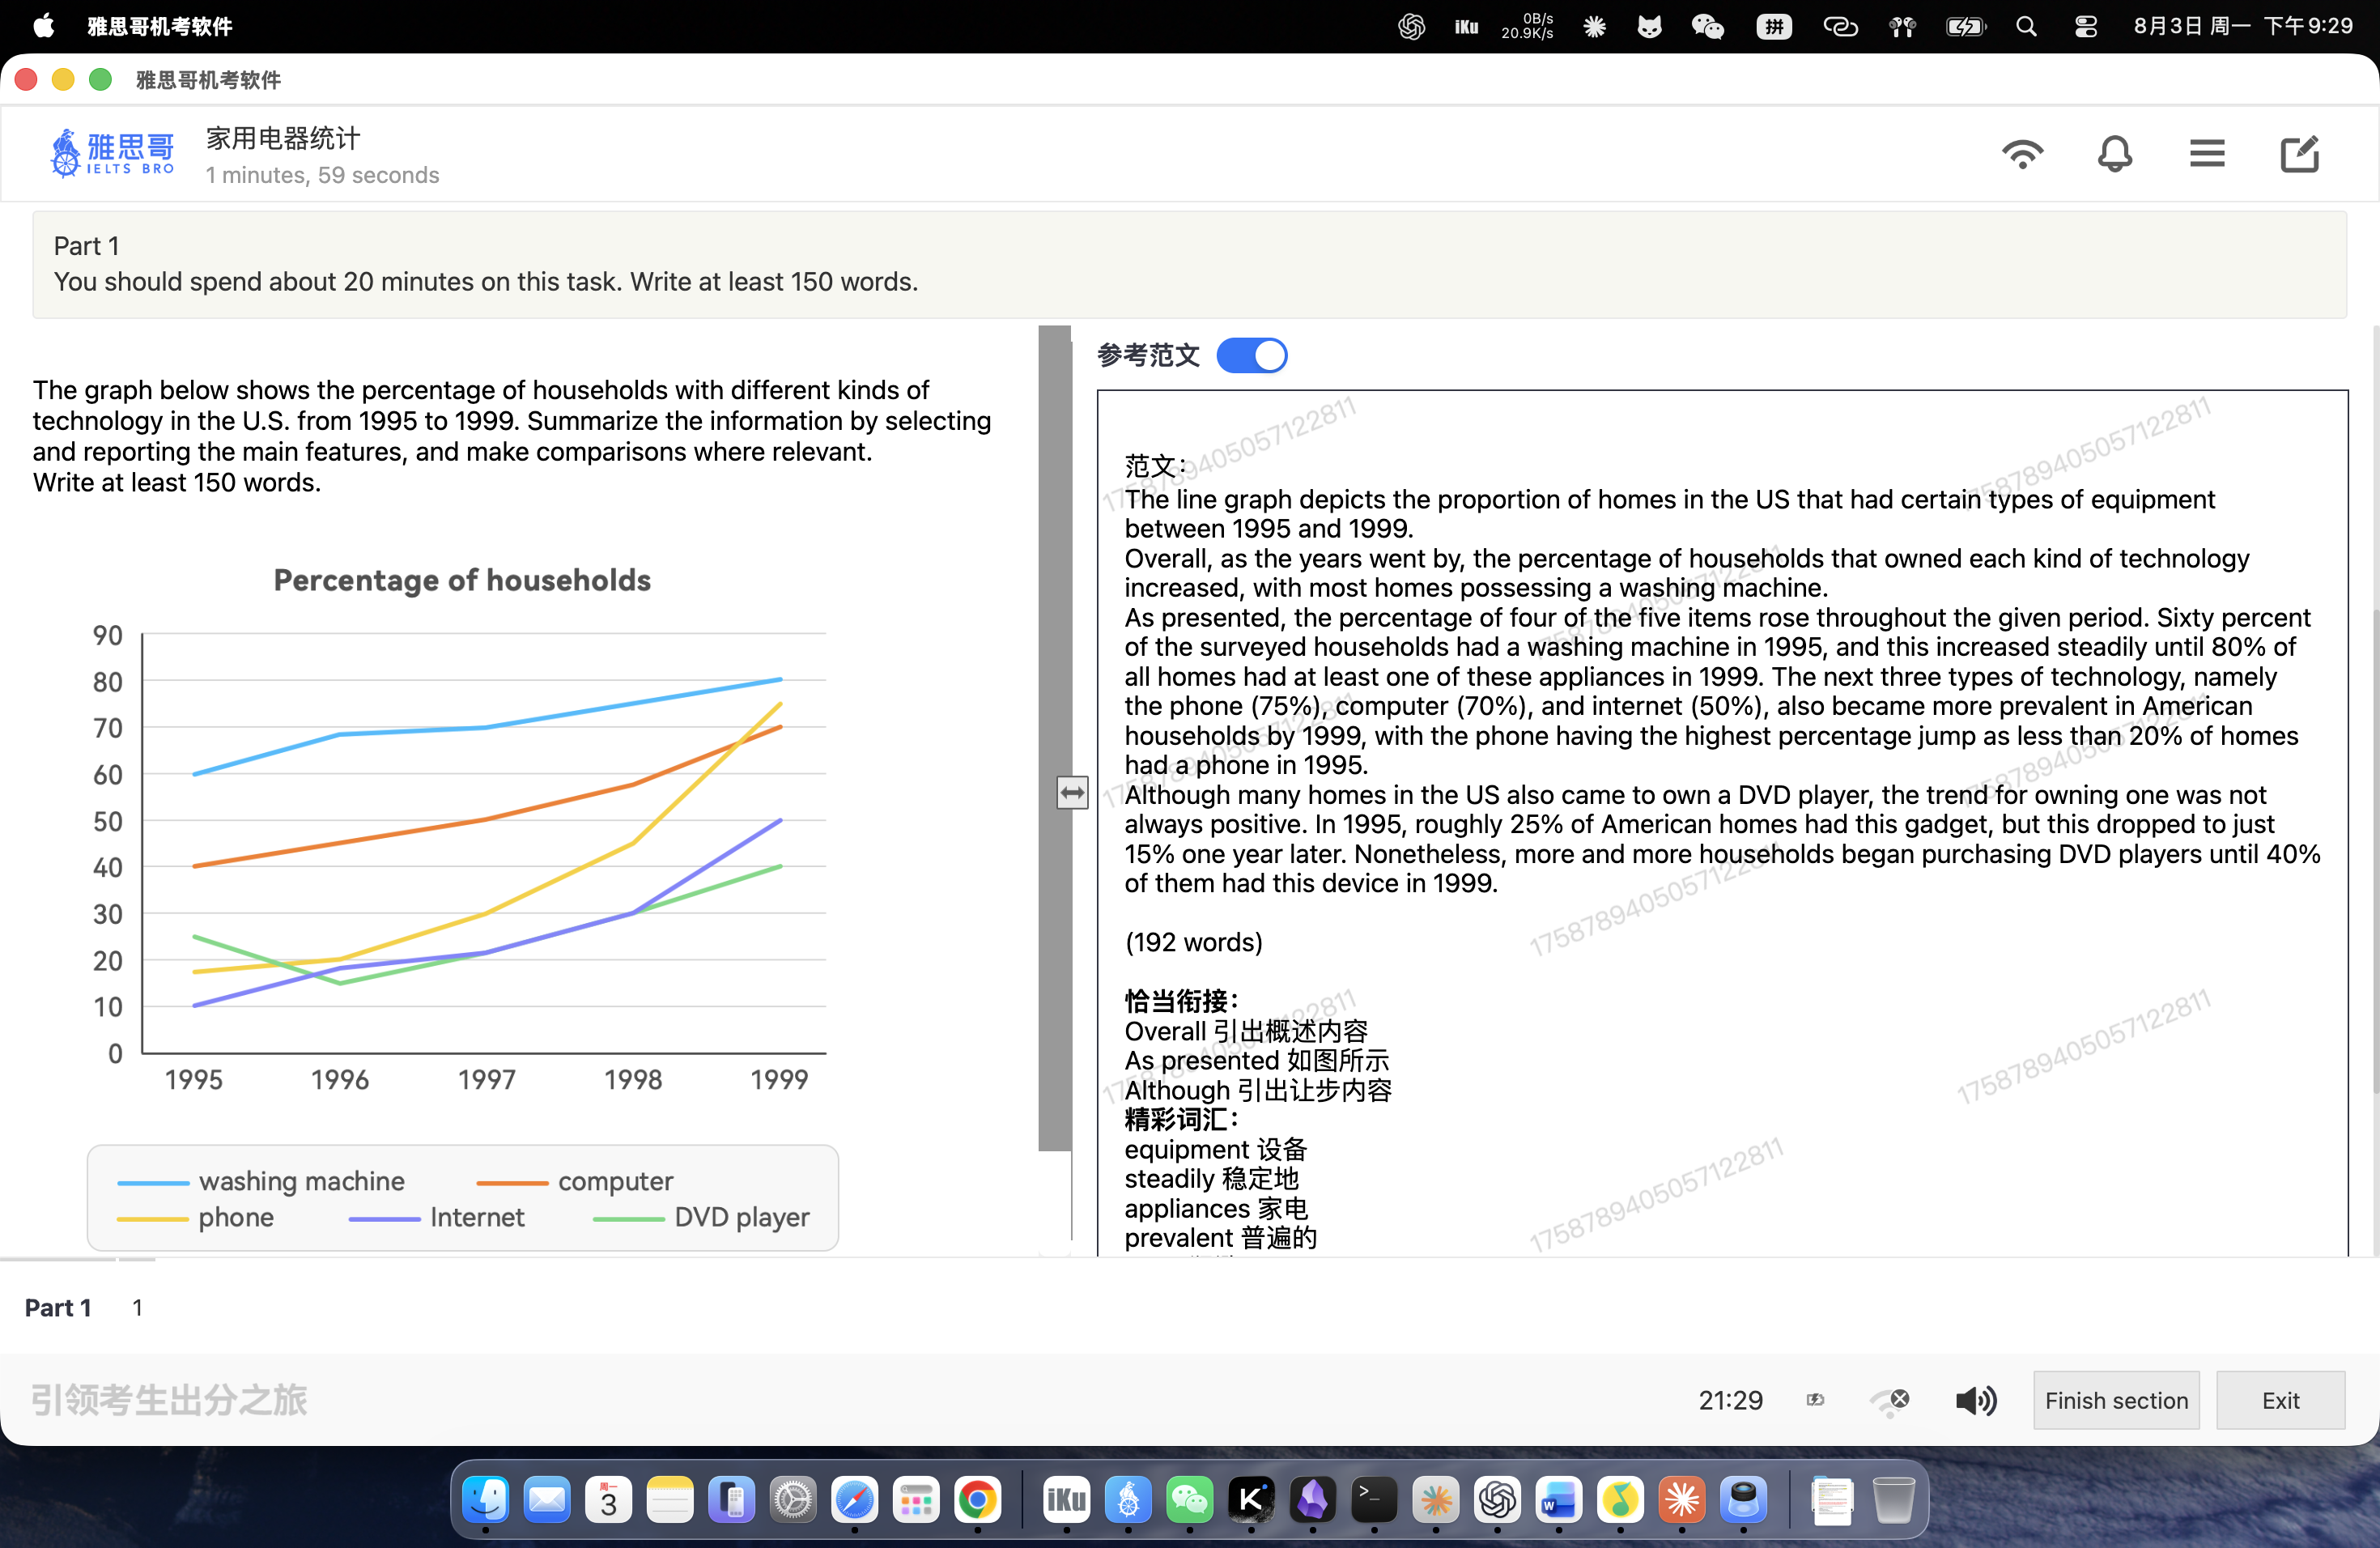Open Google Chrome from the Dock

(x=977, y=1499)
